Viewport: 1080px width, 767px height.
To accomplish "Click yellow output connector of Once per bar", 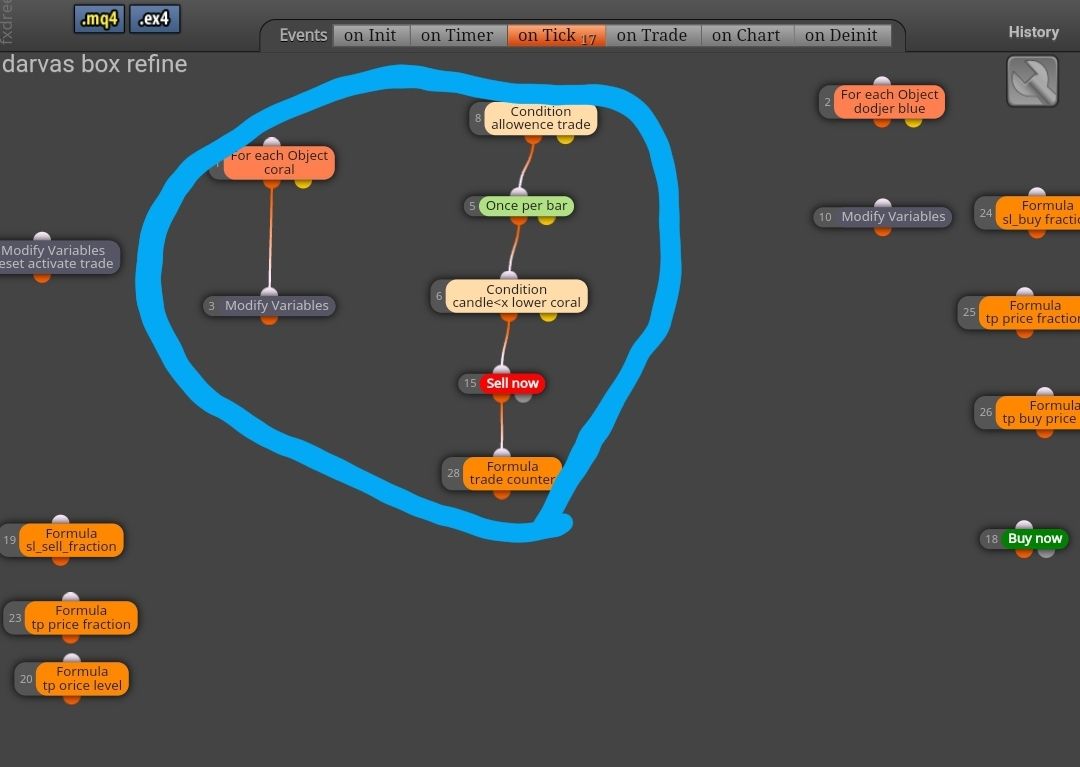I will (546, 218).
